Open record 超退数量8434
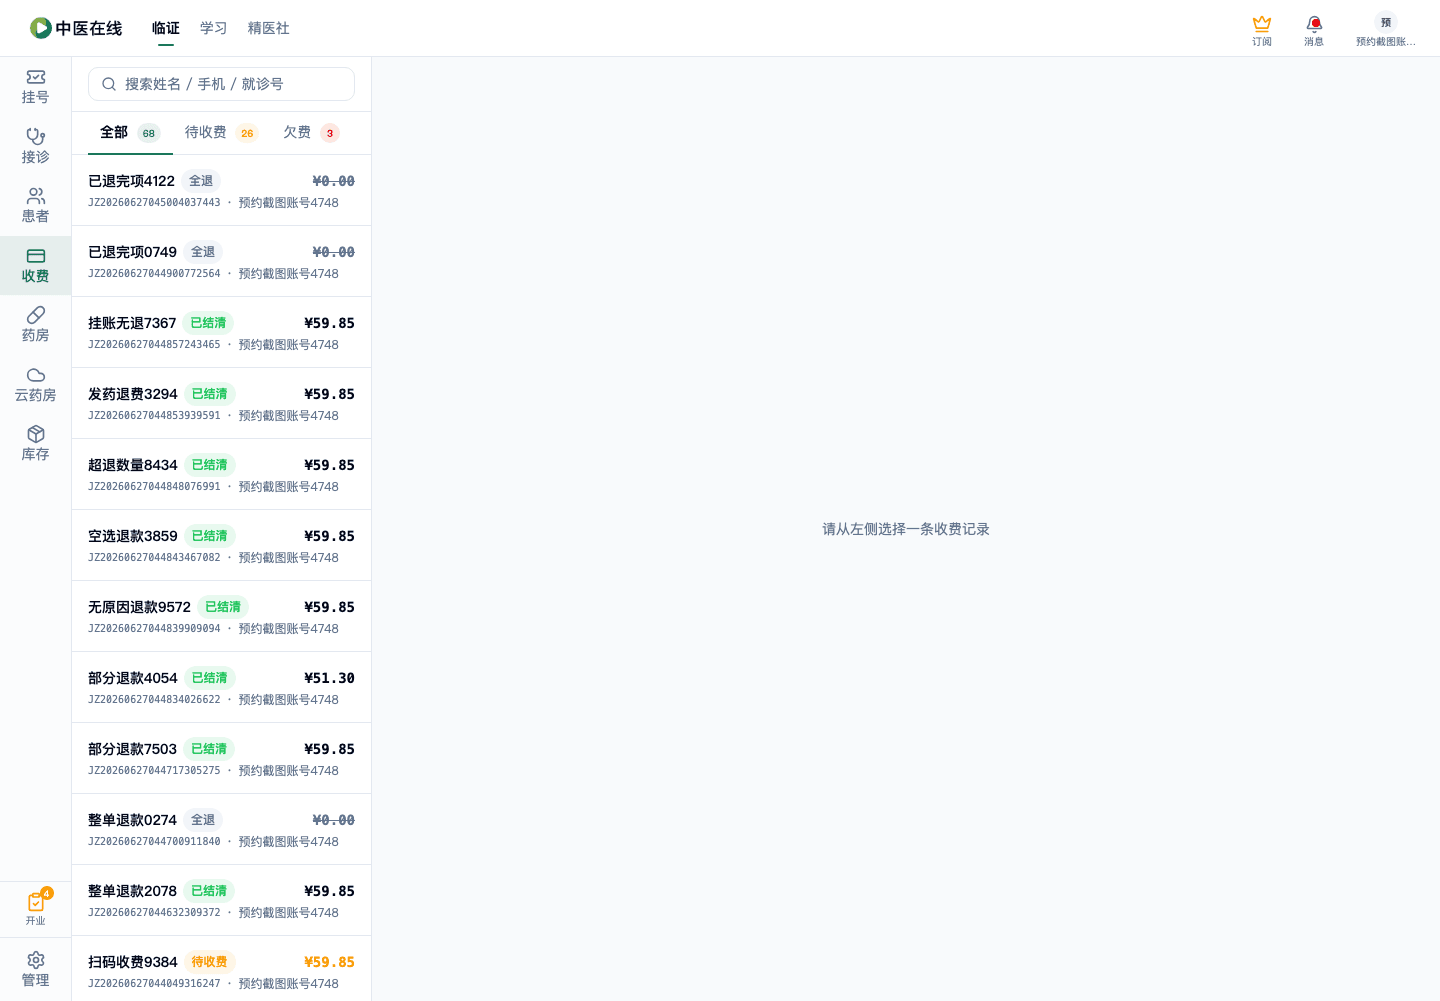This screenshot has height=1001, width=1440. [x=221, y=474]
